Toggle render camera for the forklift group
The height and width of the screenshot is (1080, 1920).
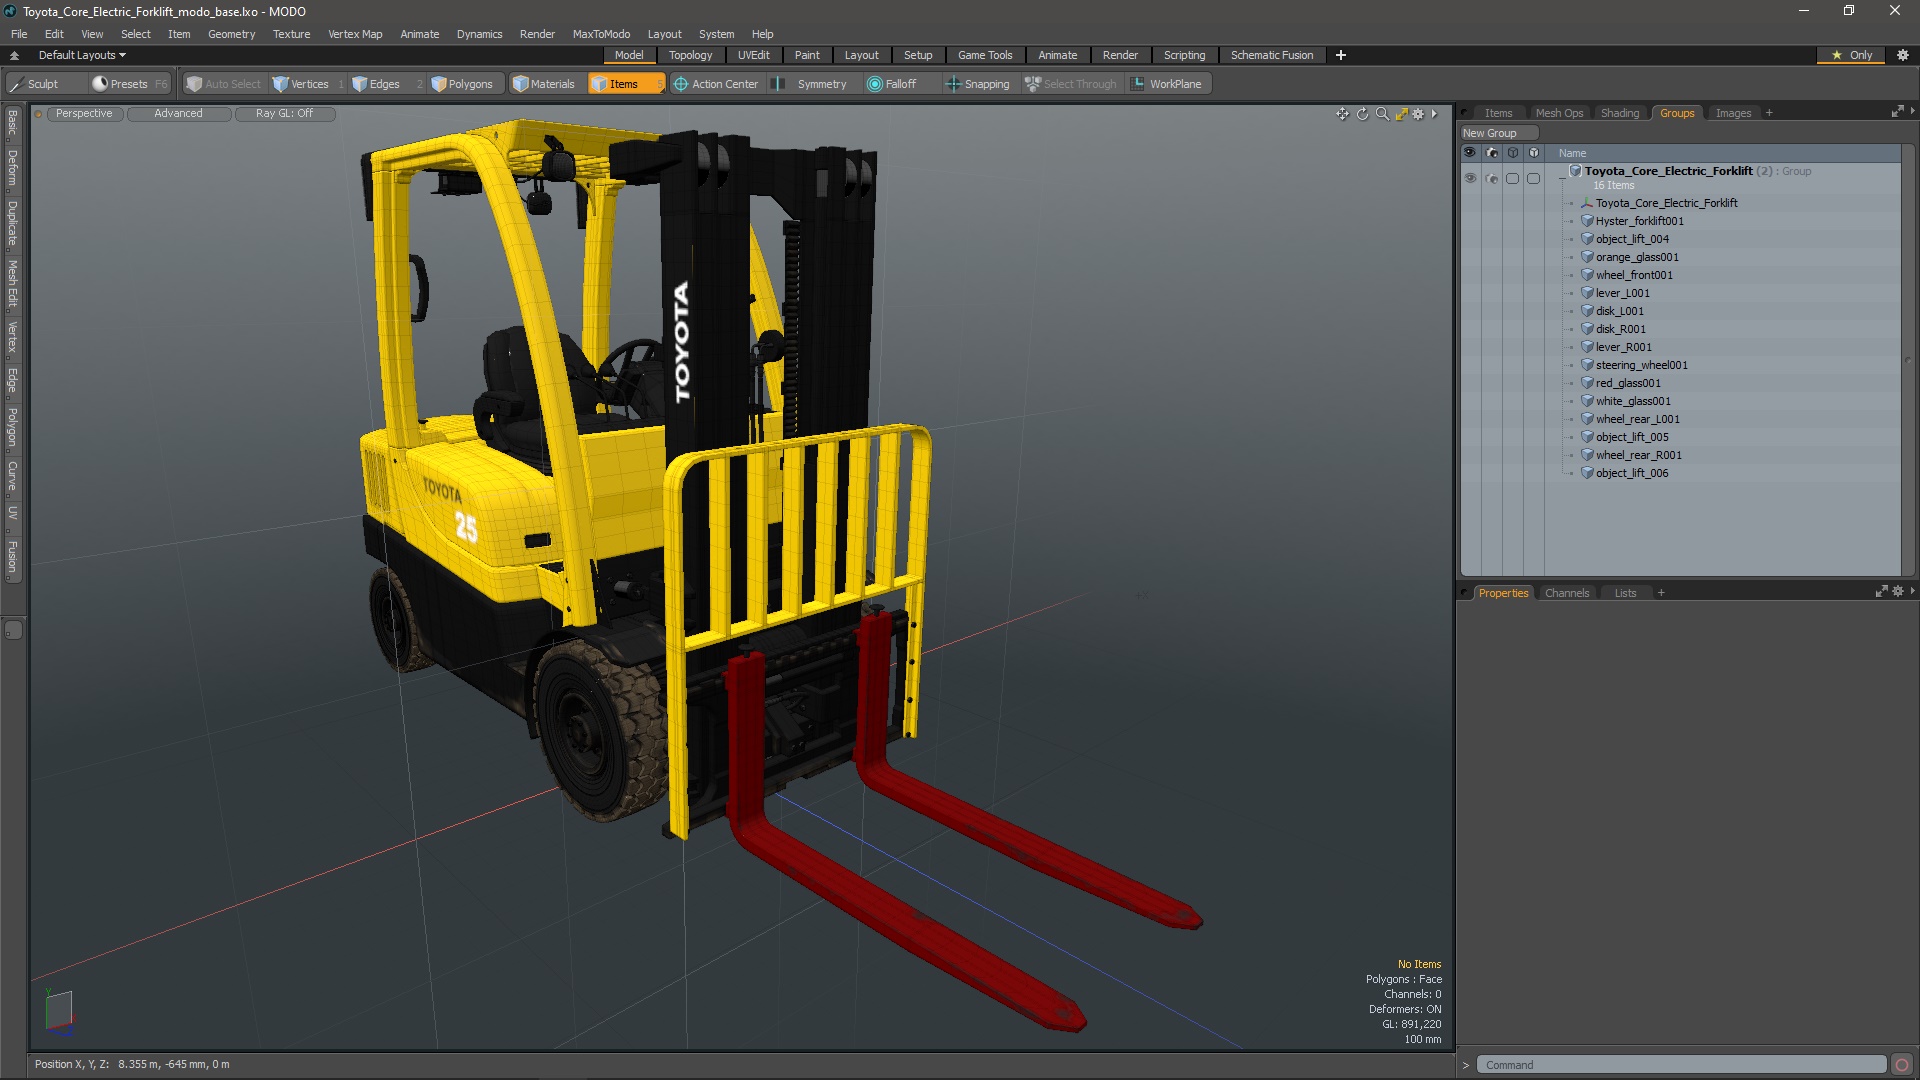tap(1491, 178)
